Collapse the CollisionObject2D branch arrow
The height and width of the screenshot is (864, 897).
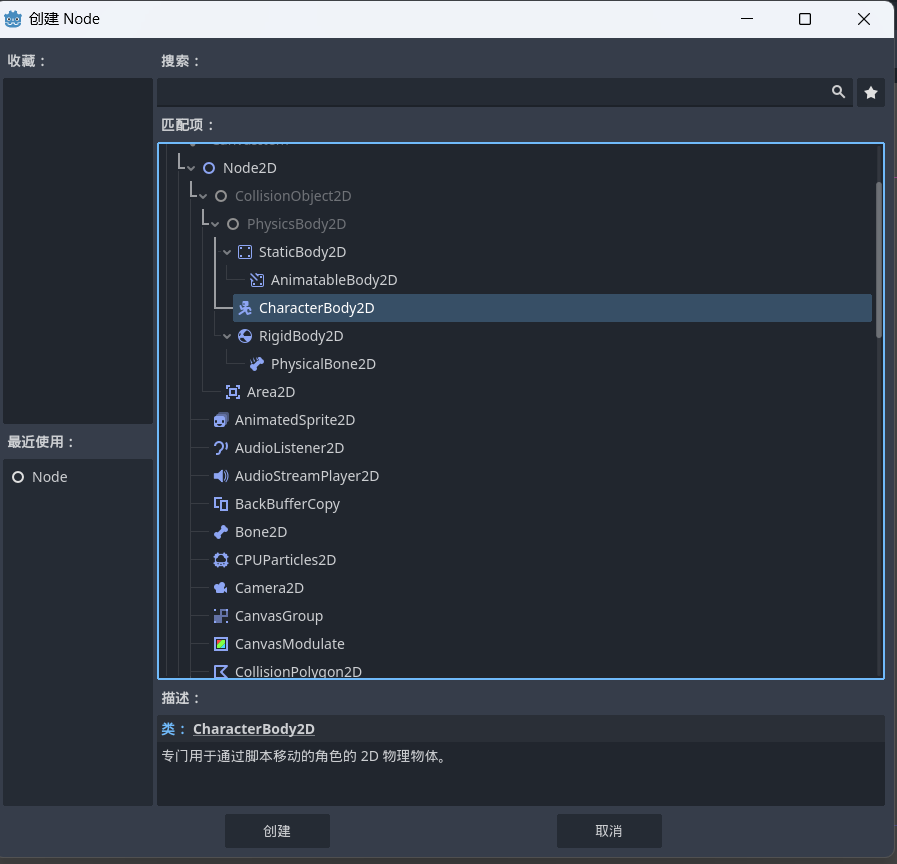[x=203, y=196]
